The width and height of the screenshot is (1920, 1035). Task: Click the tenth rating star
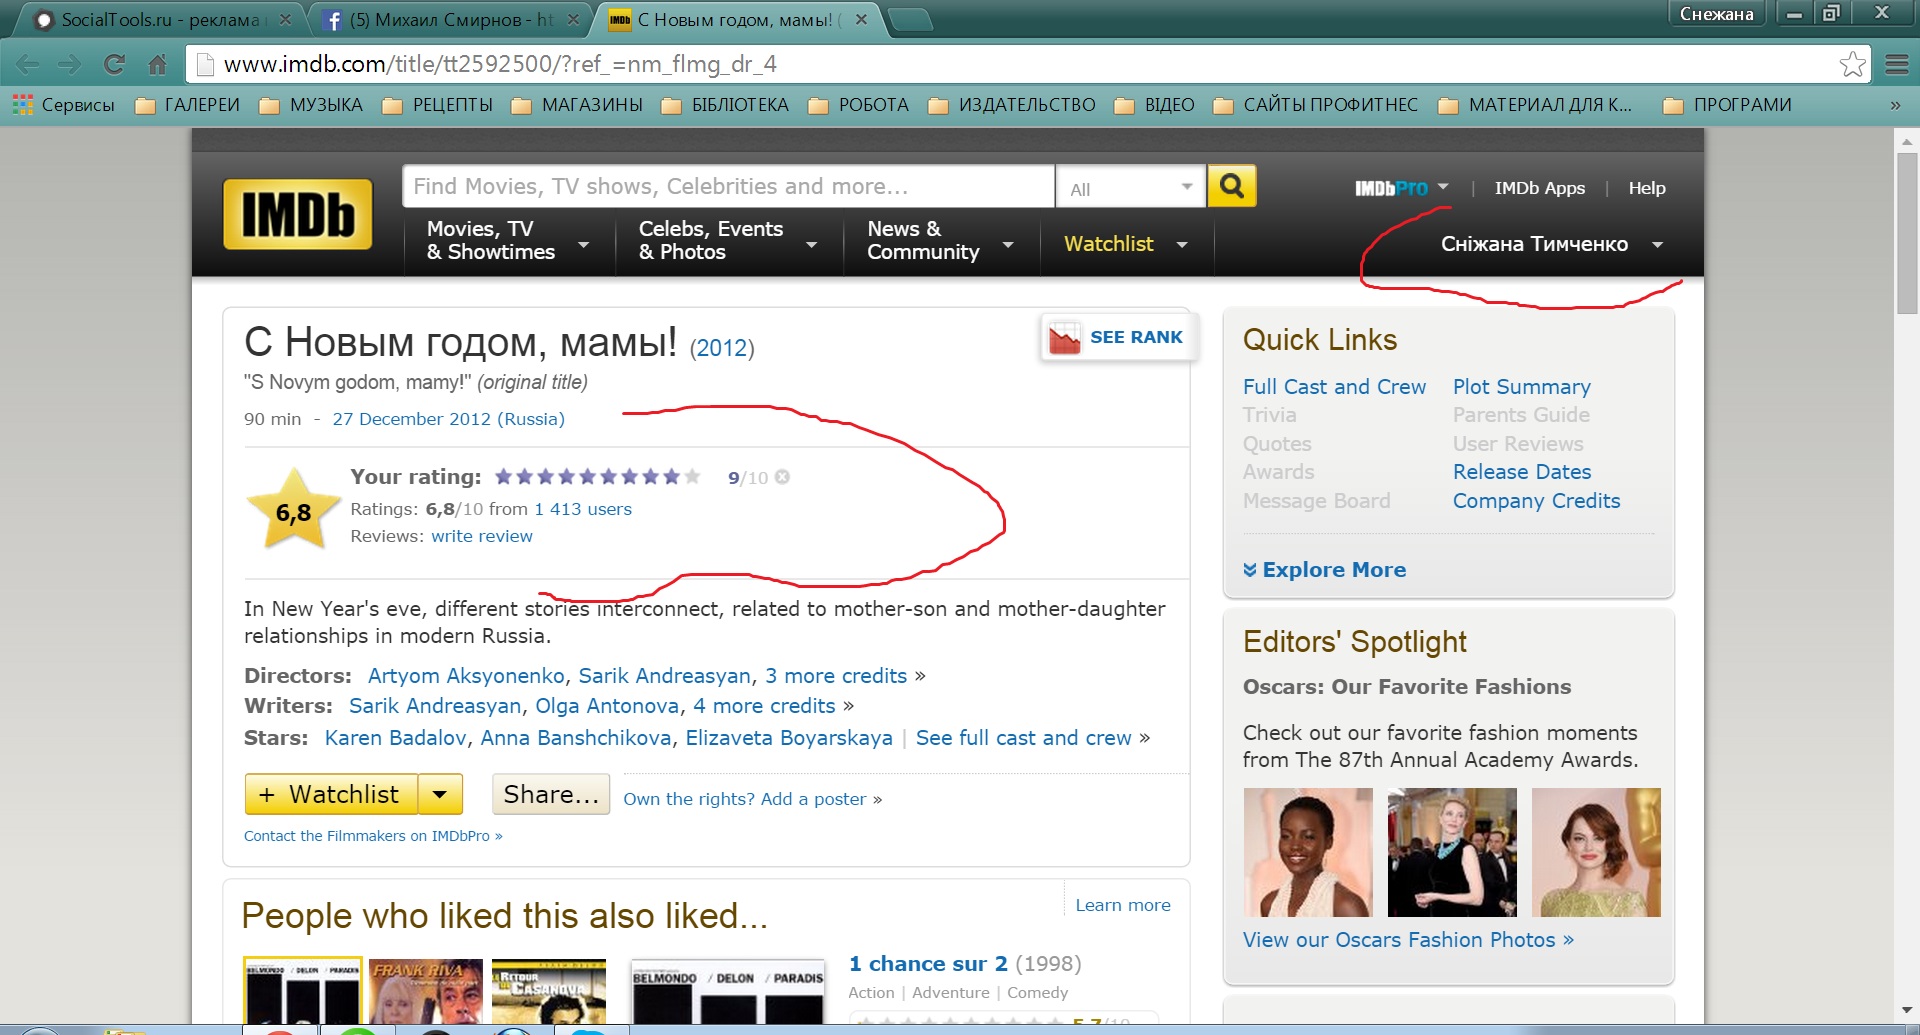[692, 477]
